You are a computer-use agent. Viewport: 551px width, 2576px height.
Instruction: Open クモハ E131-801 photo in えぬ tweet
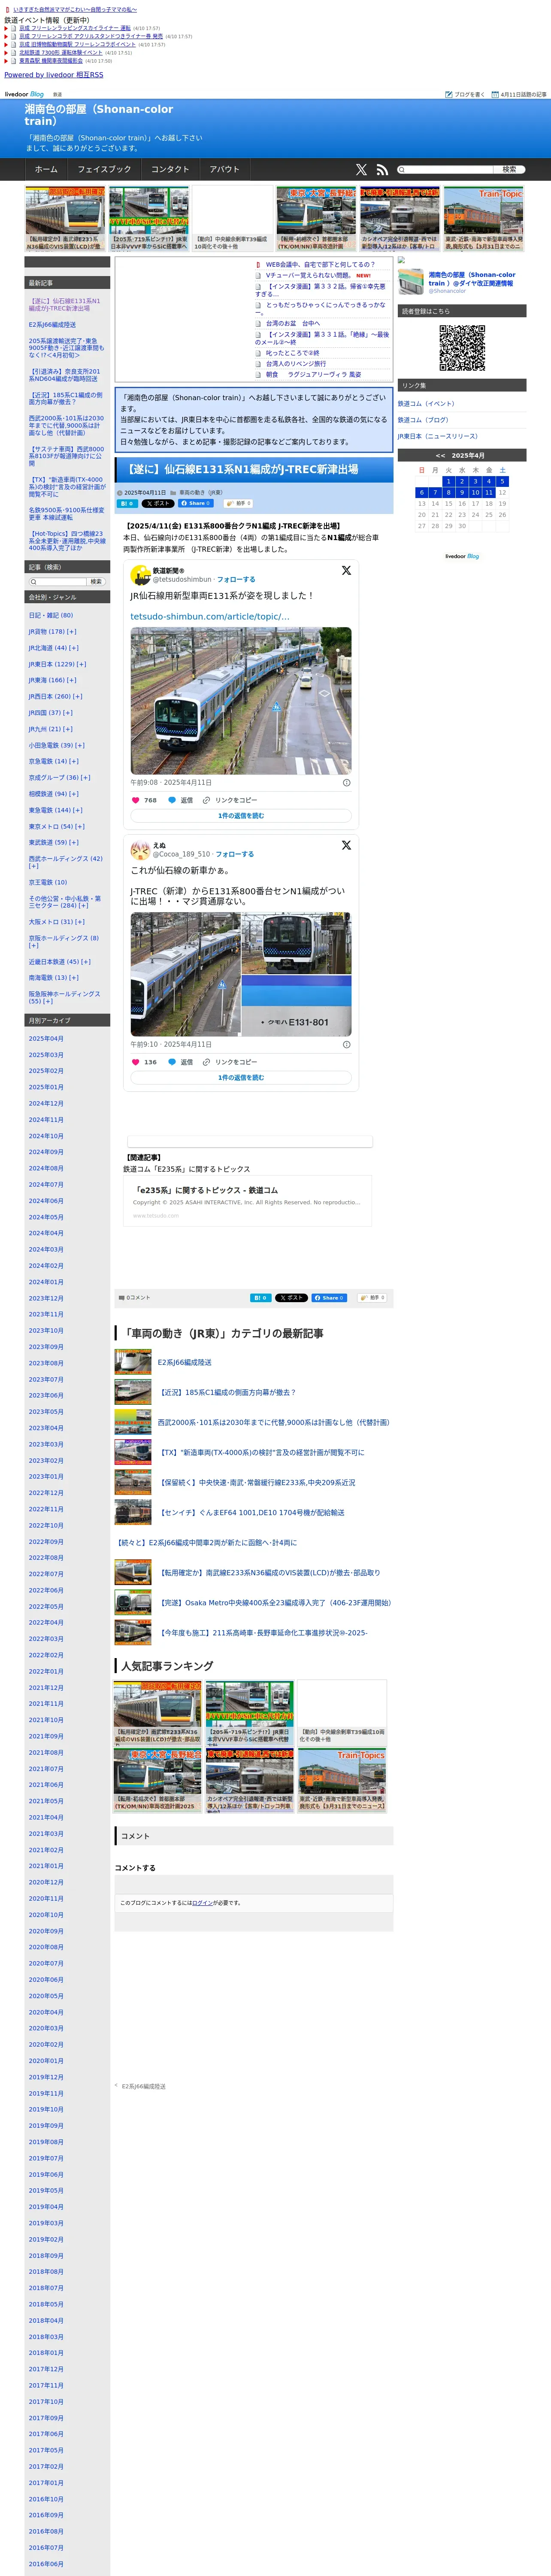click(297, 1006)
